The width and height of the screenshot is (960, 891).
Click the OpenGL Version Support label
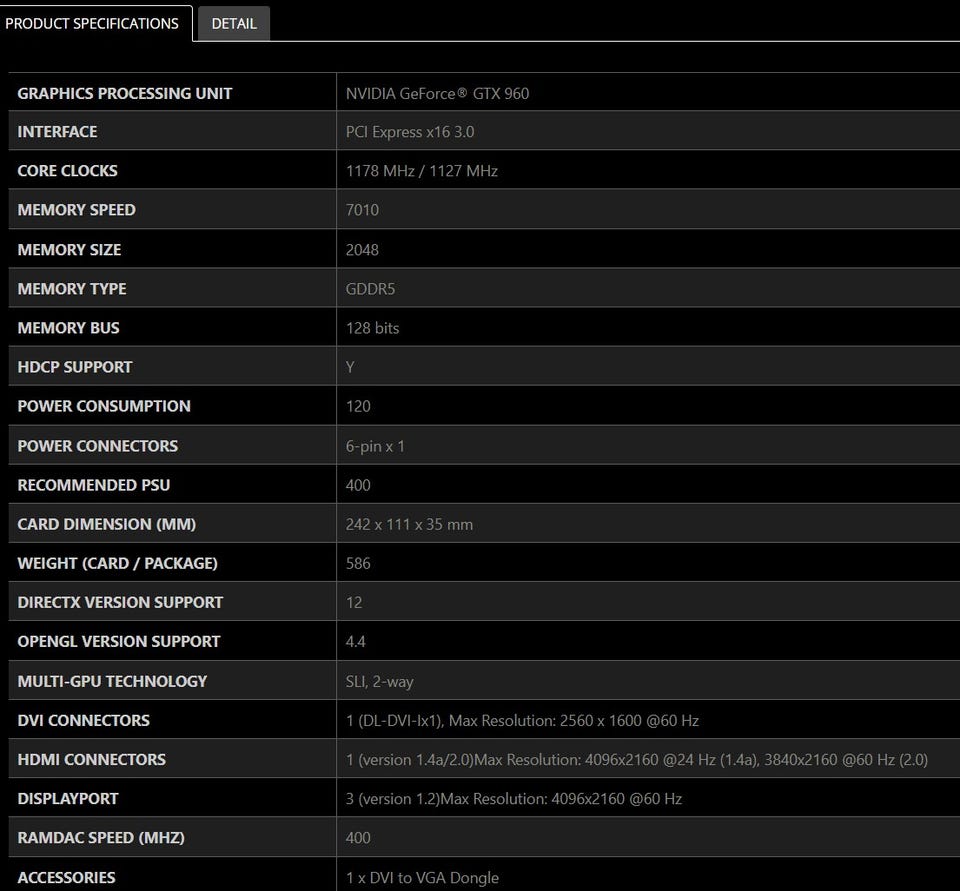click(x=119, y=642)
